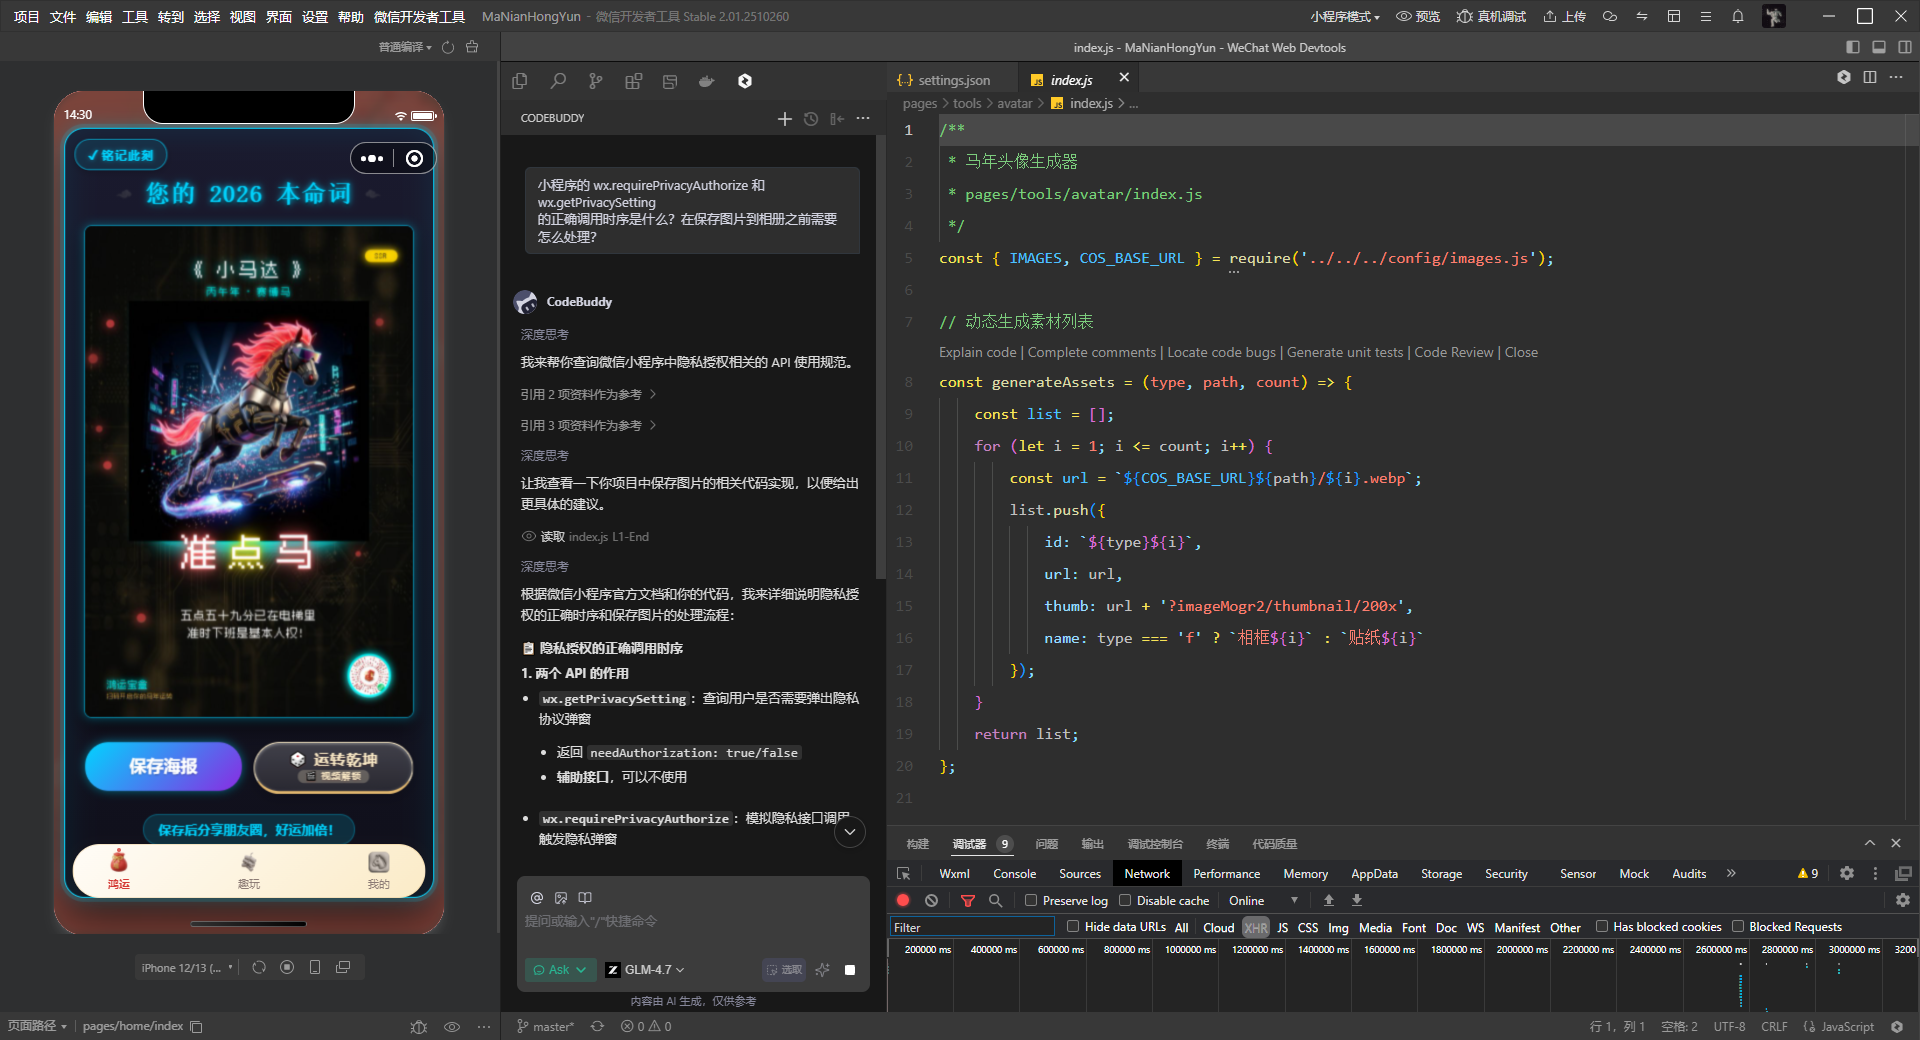Expand the iPhone 12/13 device selector
1920x1040 pixels.
coord(187,967)
